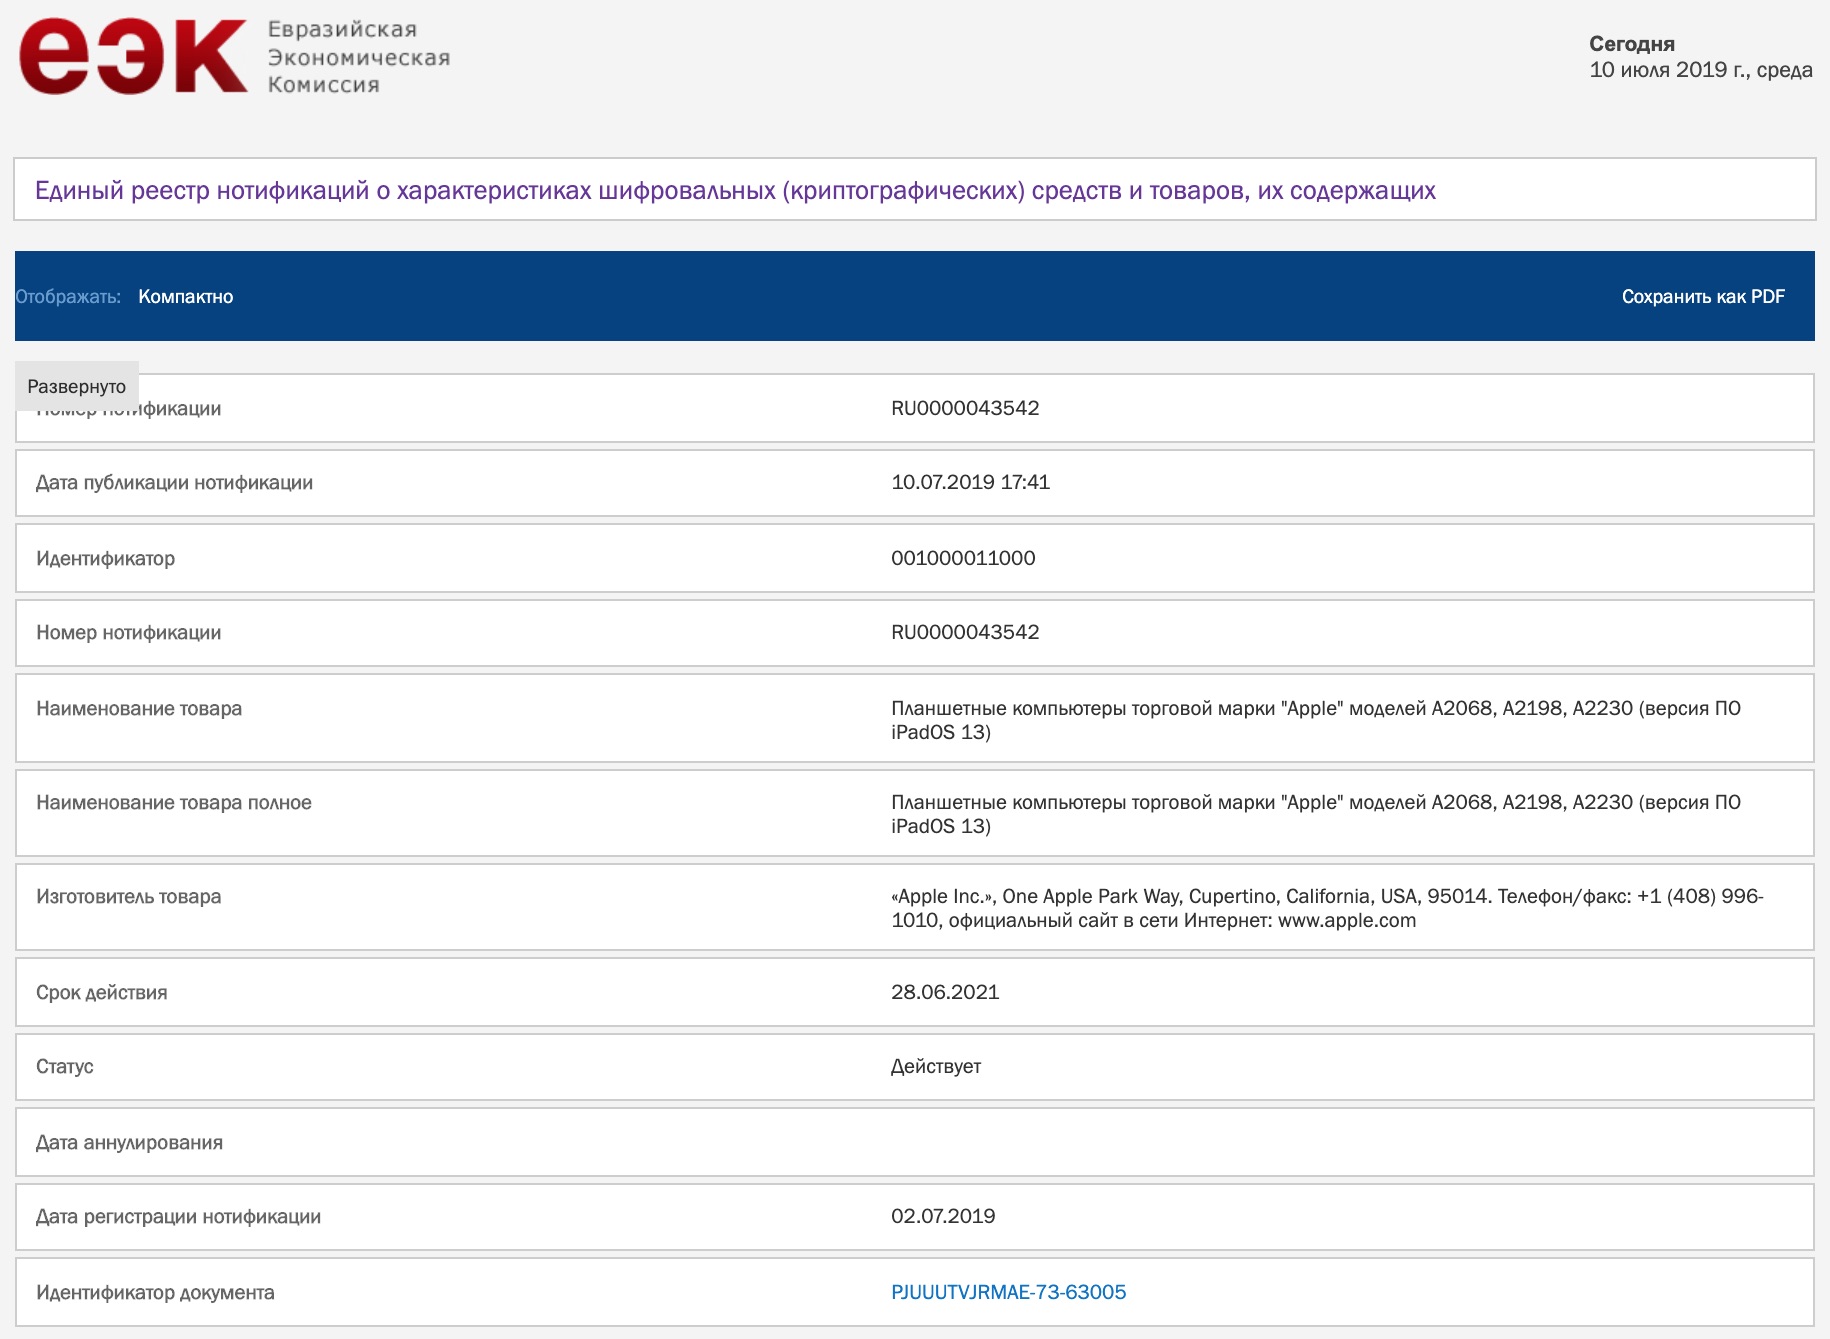Click the 'Евразийская Экономическая Комиссия' organization name
This screenshot has width=1830, height=1339.
pyautogui.click(x=358, y=57)
